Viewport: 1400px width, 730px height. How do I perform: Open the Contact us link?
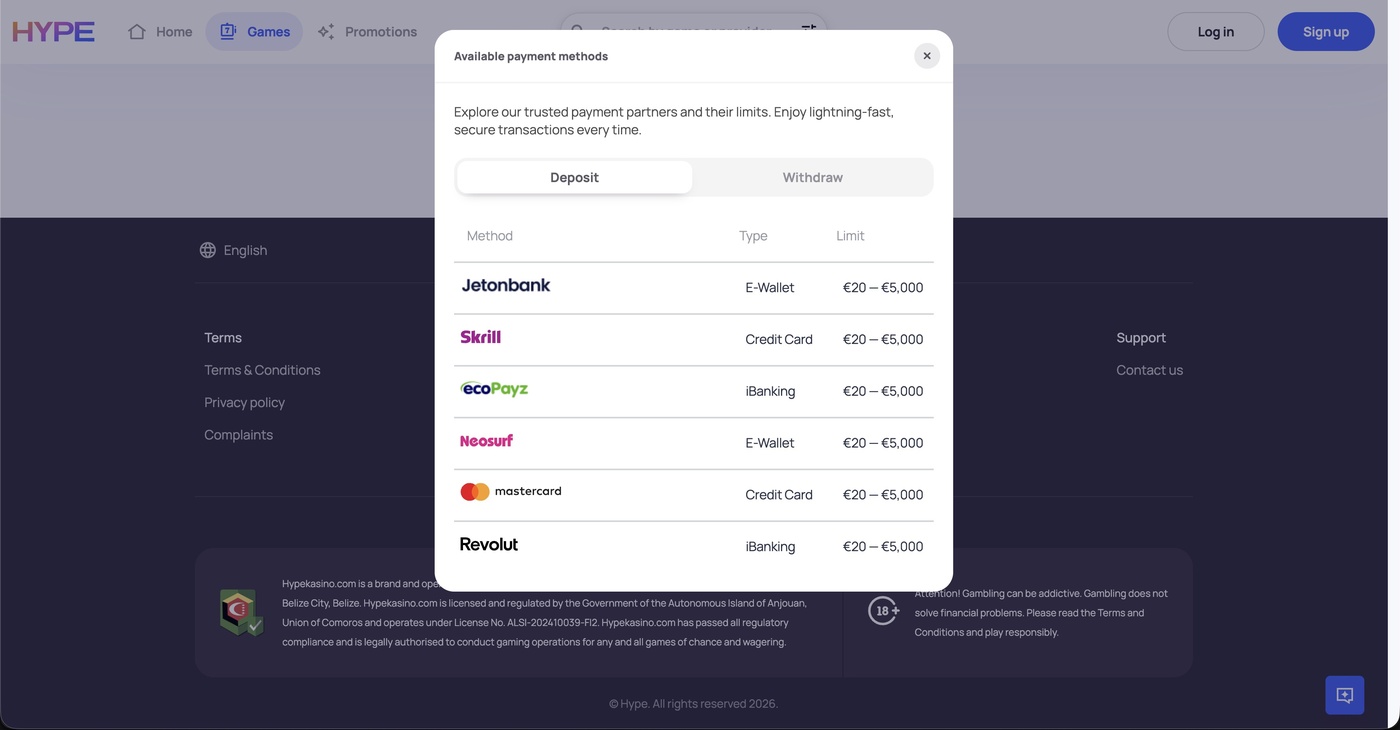[x=1149, y=370]
